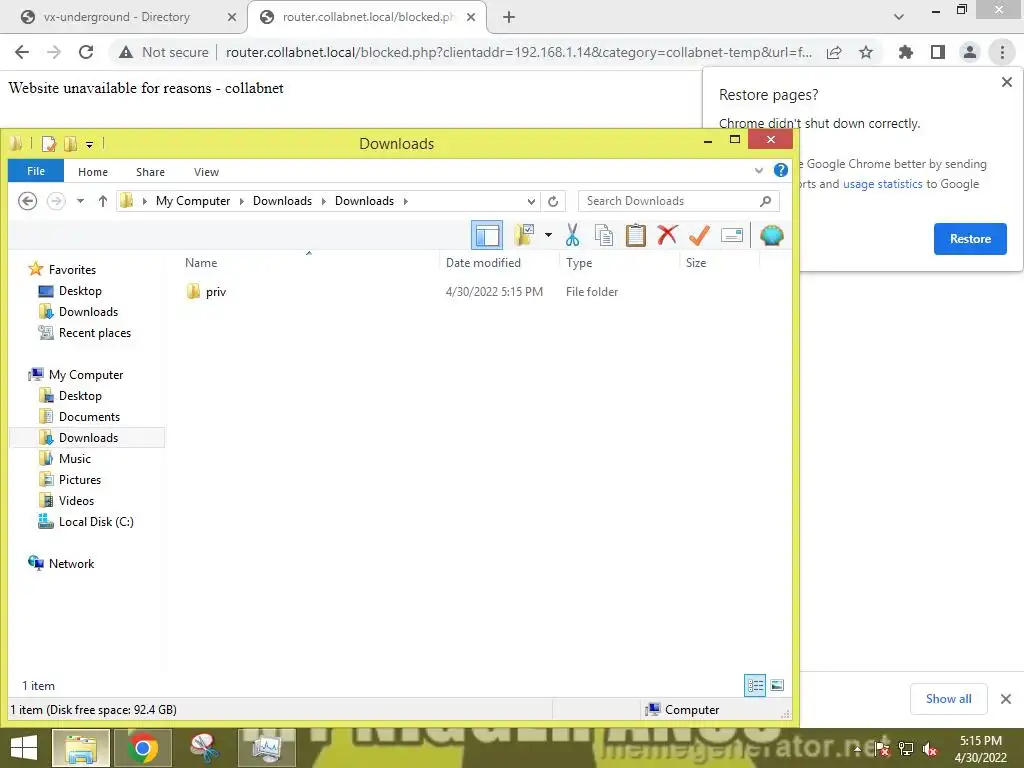Click the Cut scissors icon
Screen dimensions: 1024x768
click(572, 235)
